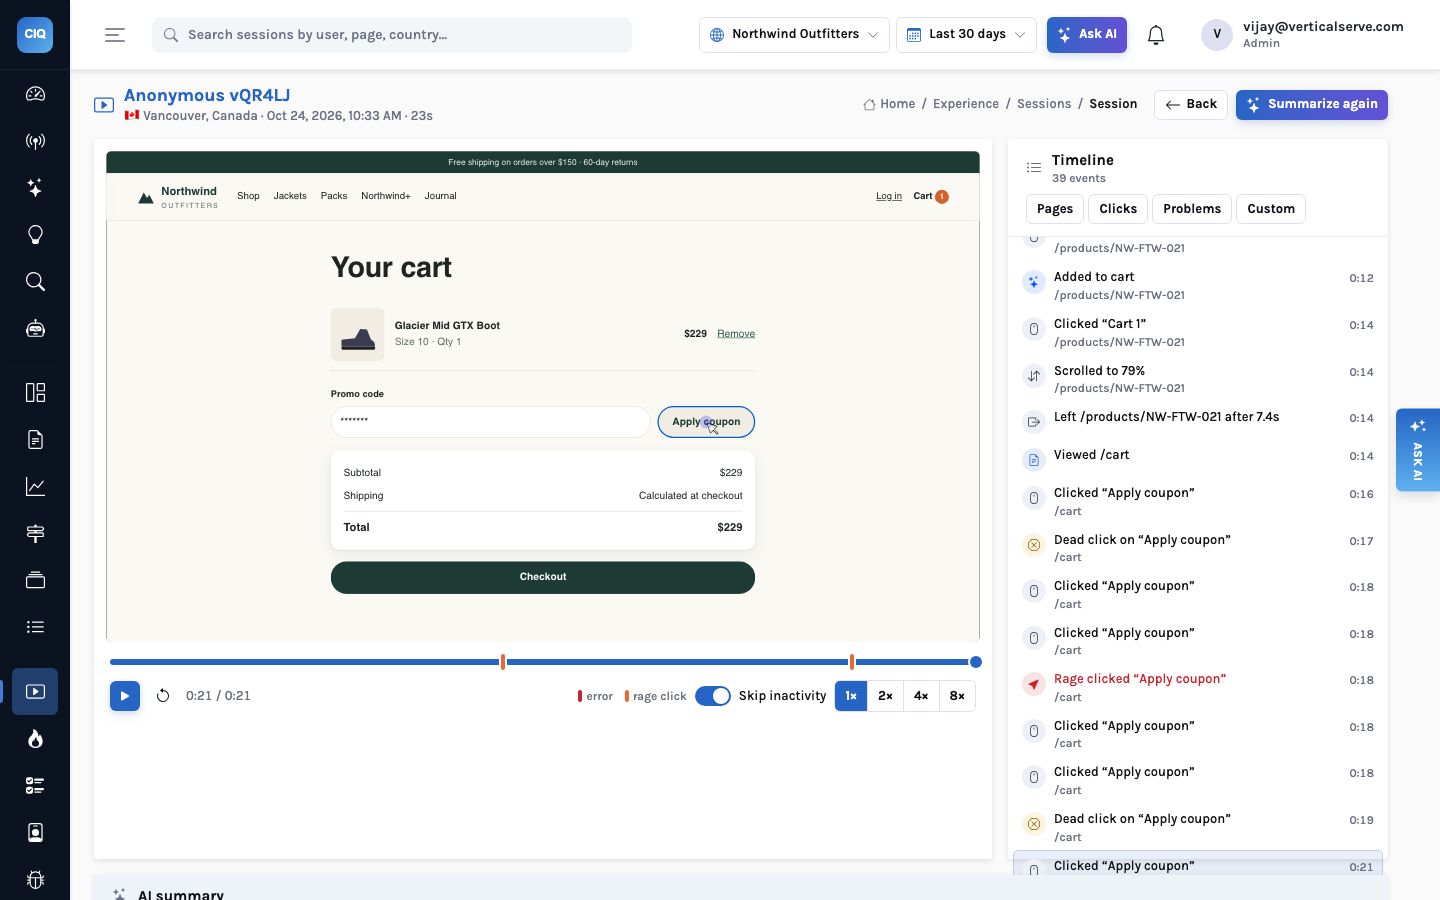Go back with the Back button
Image resolution: width=1440 pixels, height=900 pixels.
point(1190,105)
